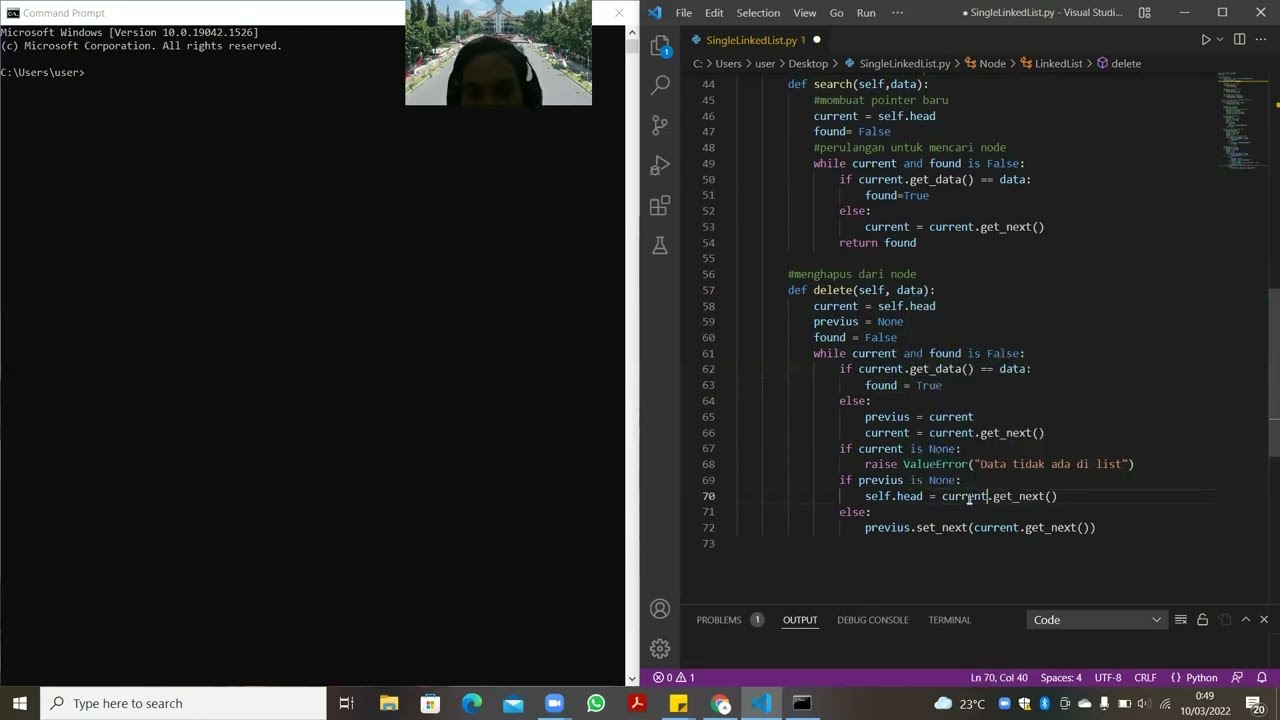Change line ending via CRLF

coord(1145,677)
